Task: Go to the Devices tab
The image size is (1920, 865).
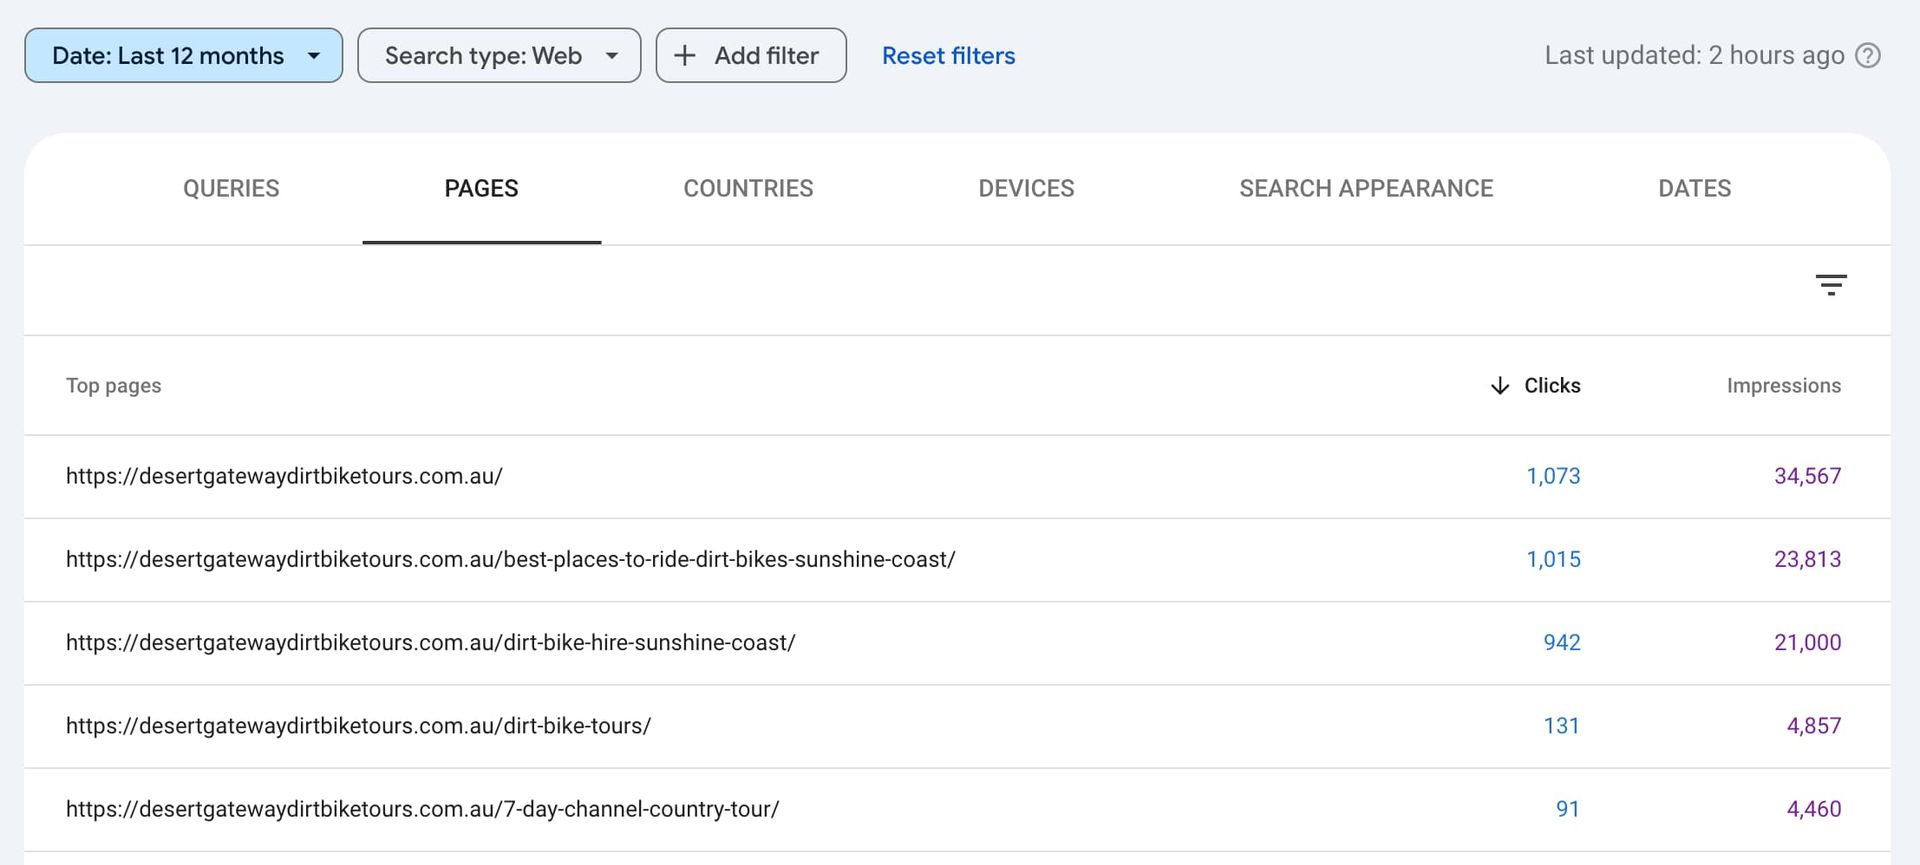Action: coord(1026,189)
